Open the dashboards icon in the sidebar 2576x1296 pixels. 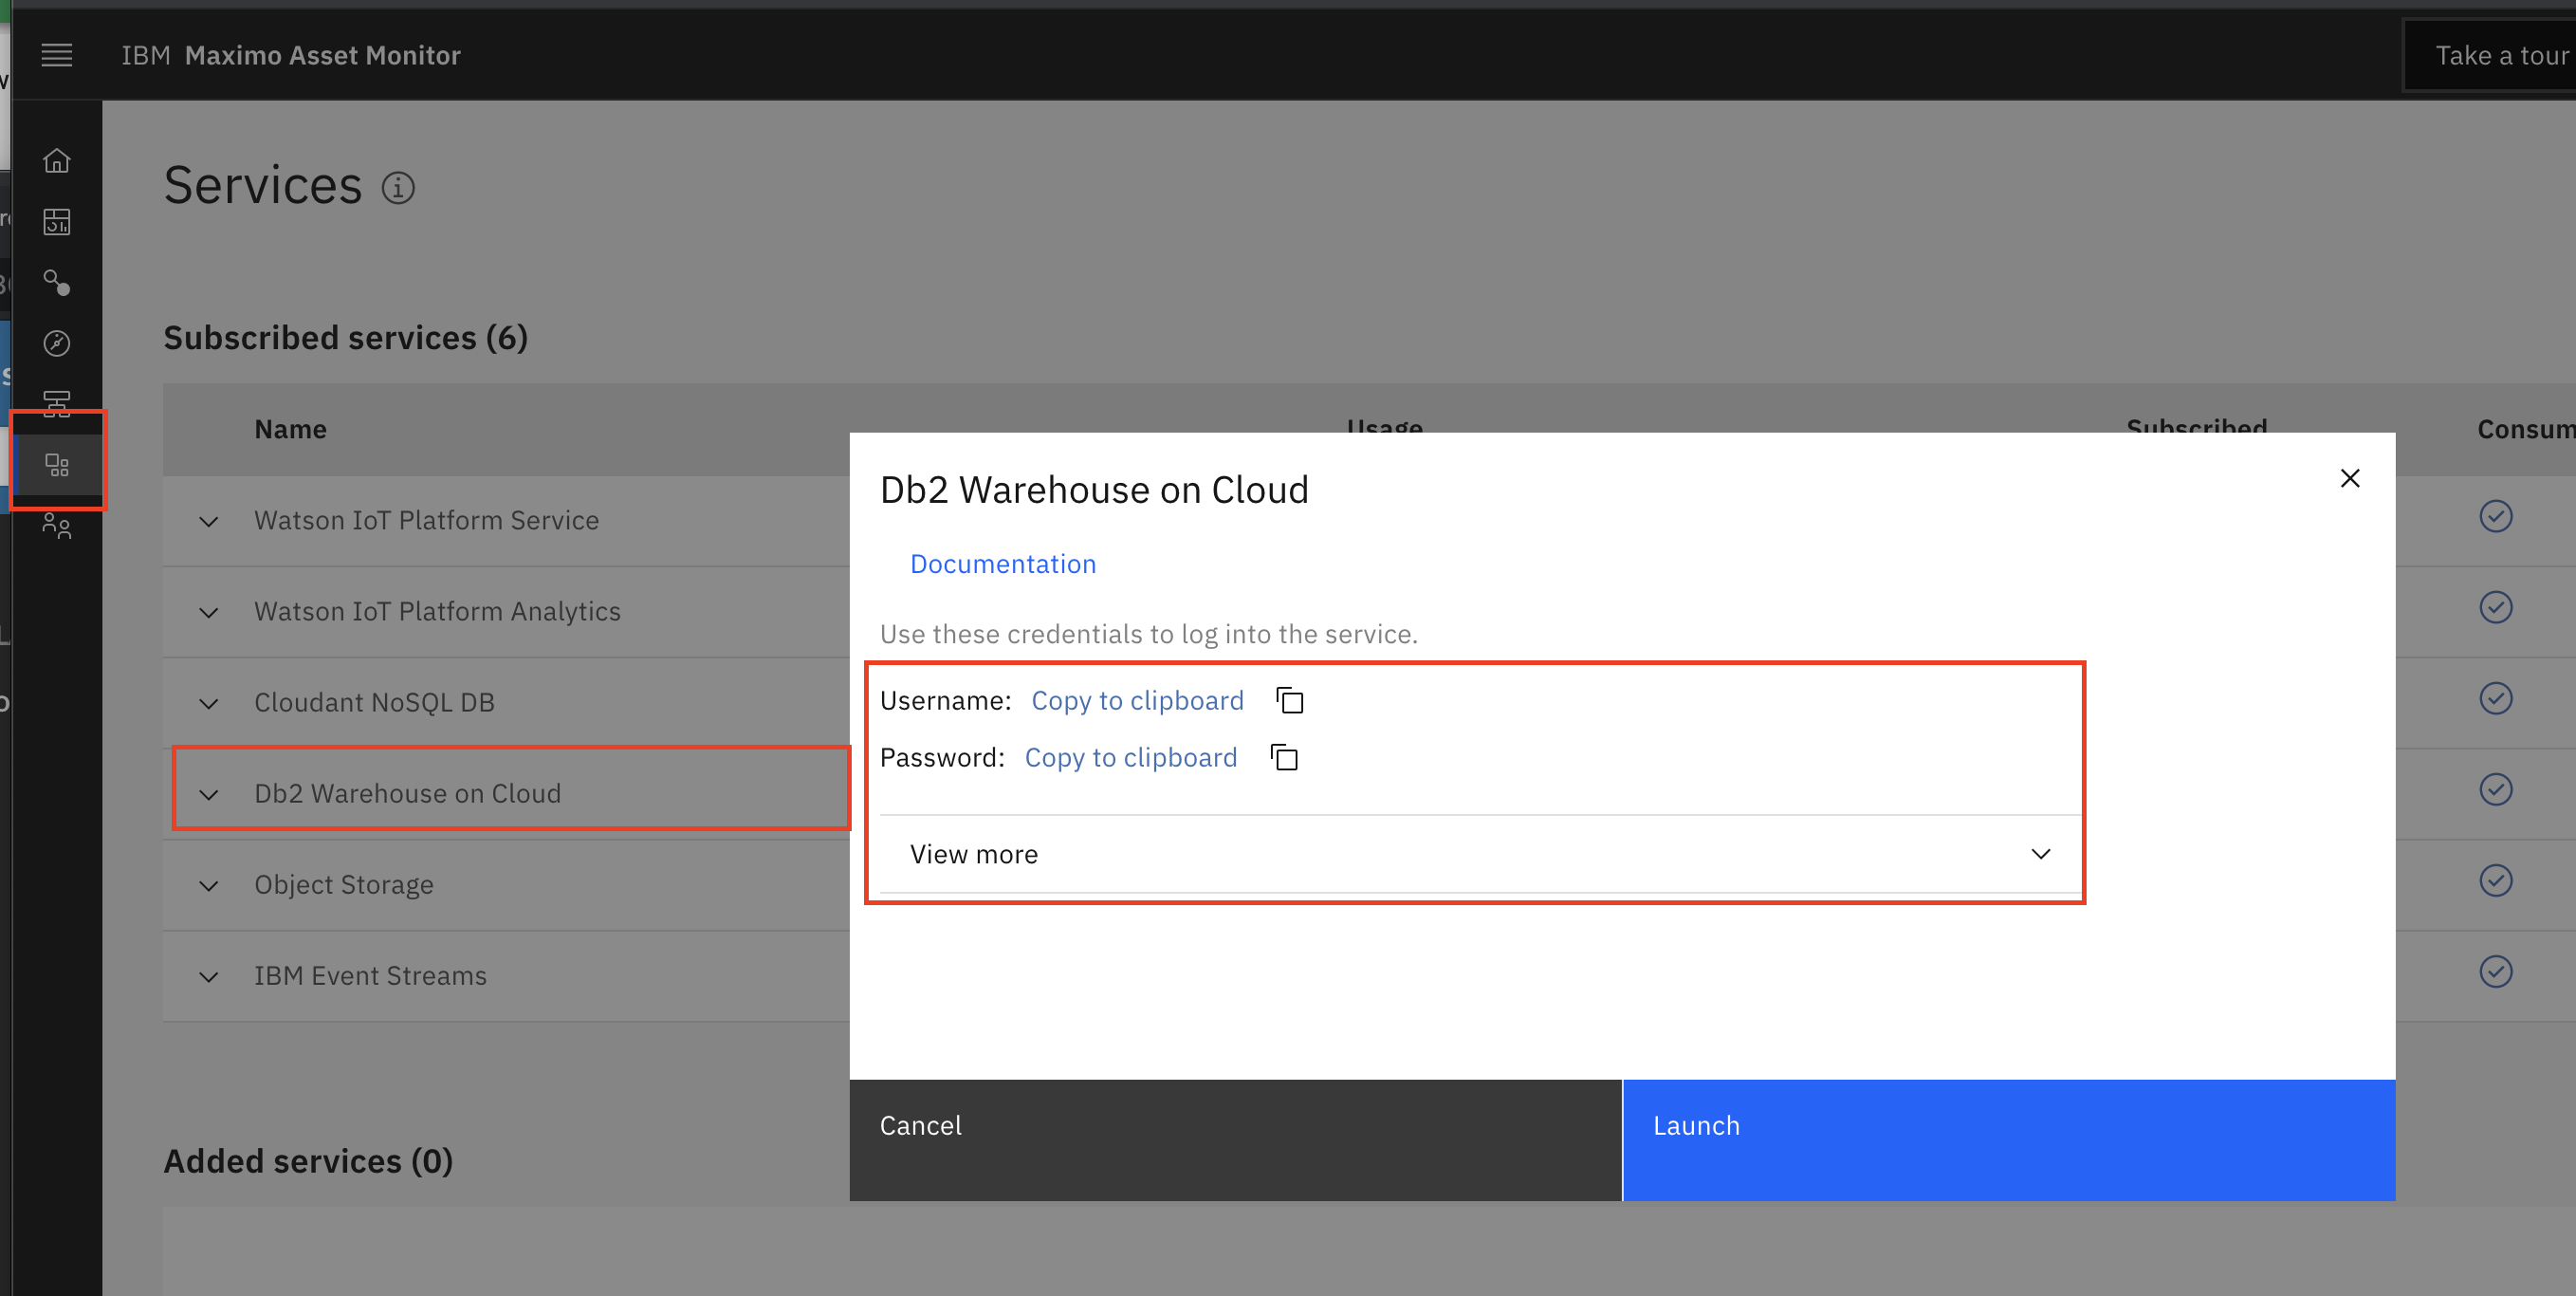click(x=57, y=221)
